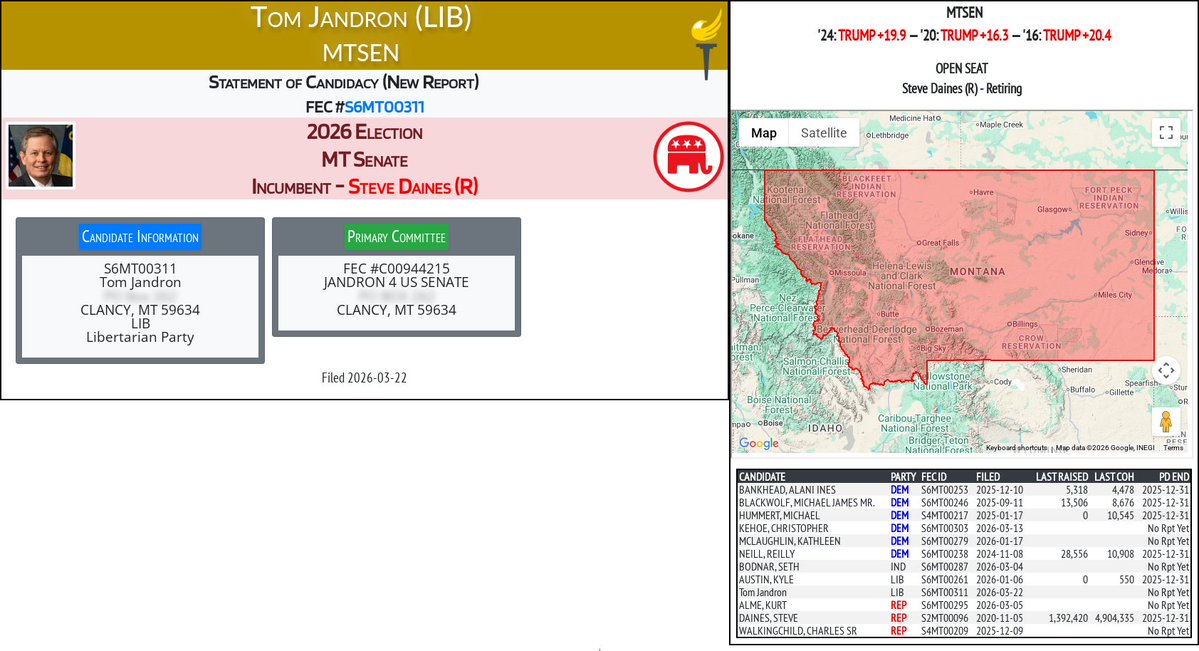Select NEILL, REILLY candidate row
The width and height of the screenshot is (1199, 651).
pos(963,554)
